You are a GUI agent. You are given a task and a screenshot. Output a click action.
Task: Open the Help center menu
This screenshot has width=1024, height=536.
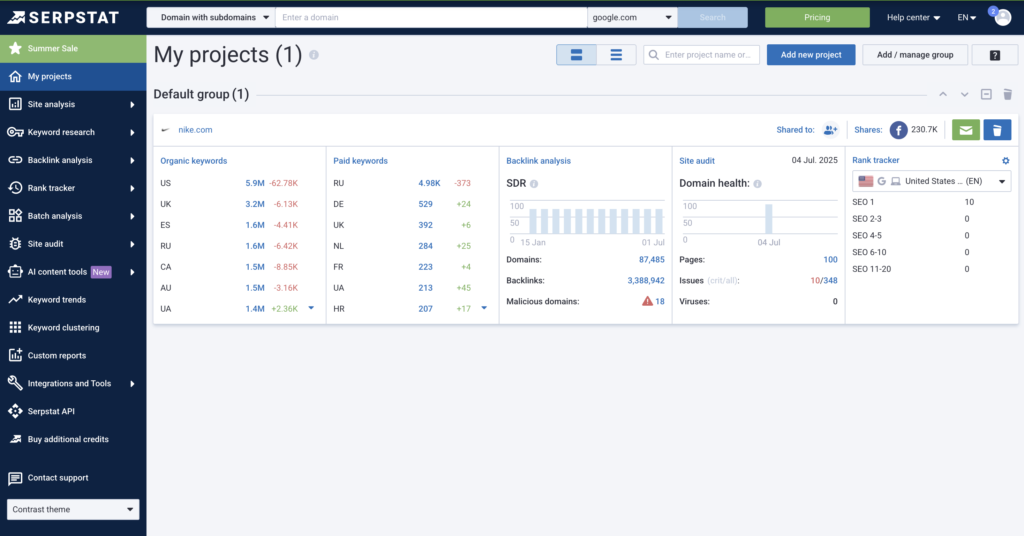(913, 18)
